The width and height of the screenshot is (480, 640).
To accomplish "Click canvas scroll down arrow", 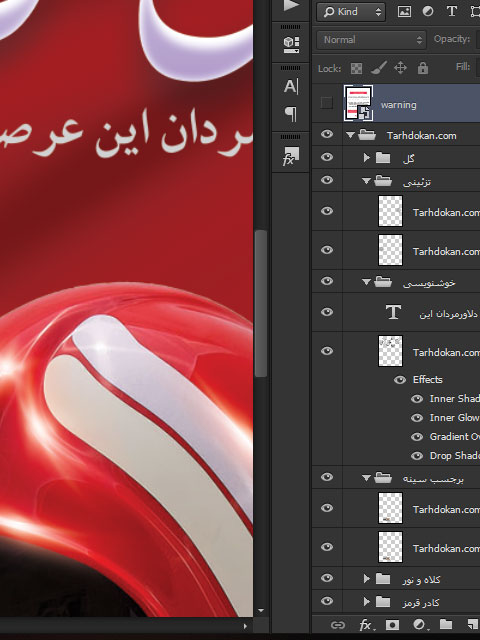I will pos(261,611).
